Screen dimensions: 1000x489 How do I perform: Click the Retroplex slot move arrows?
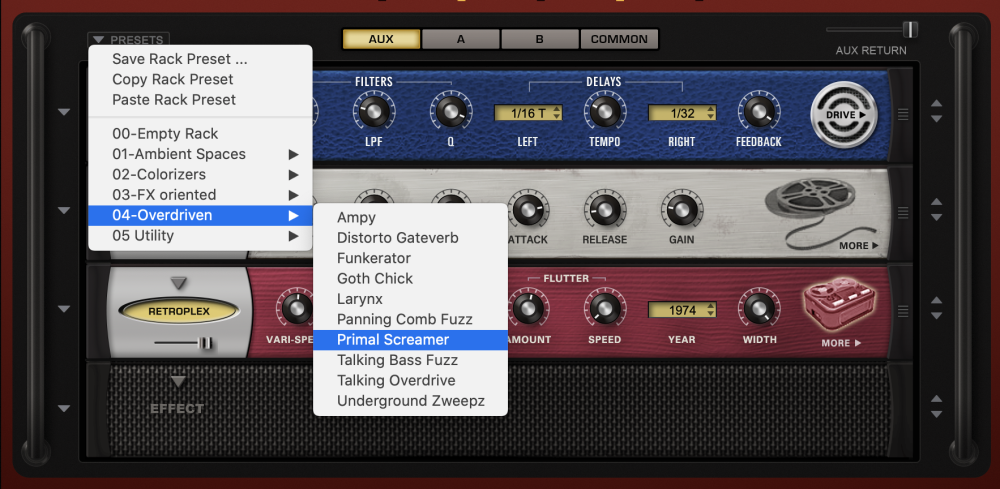[x=936, y=308]
